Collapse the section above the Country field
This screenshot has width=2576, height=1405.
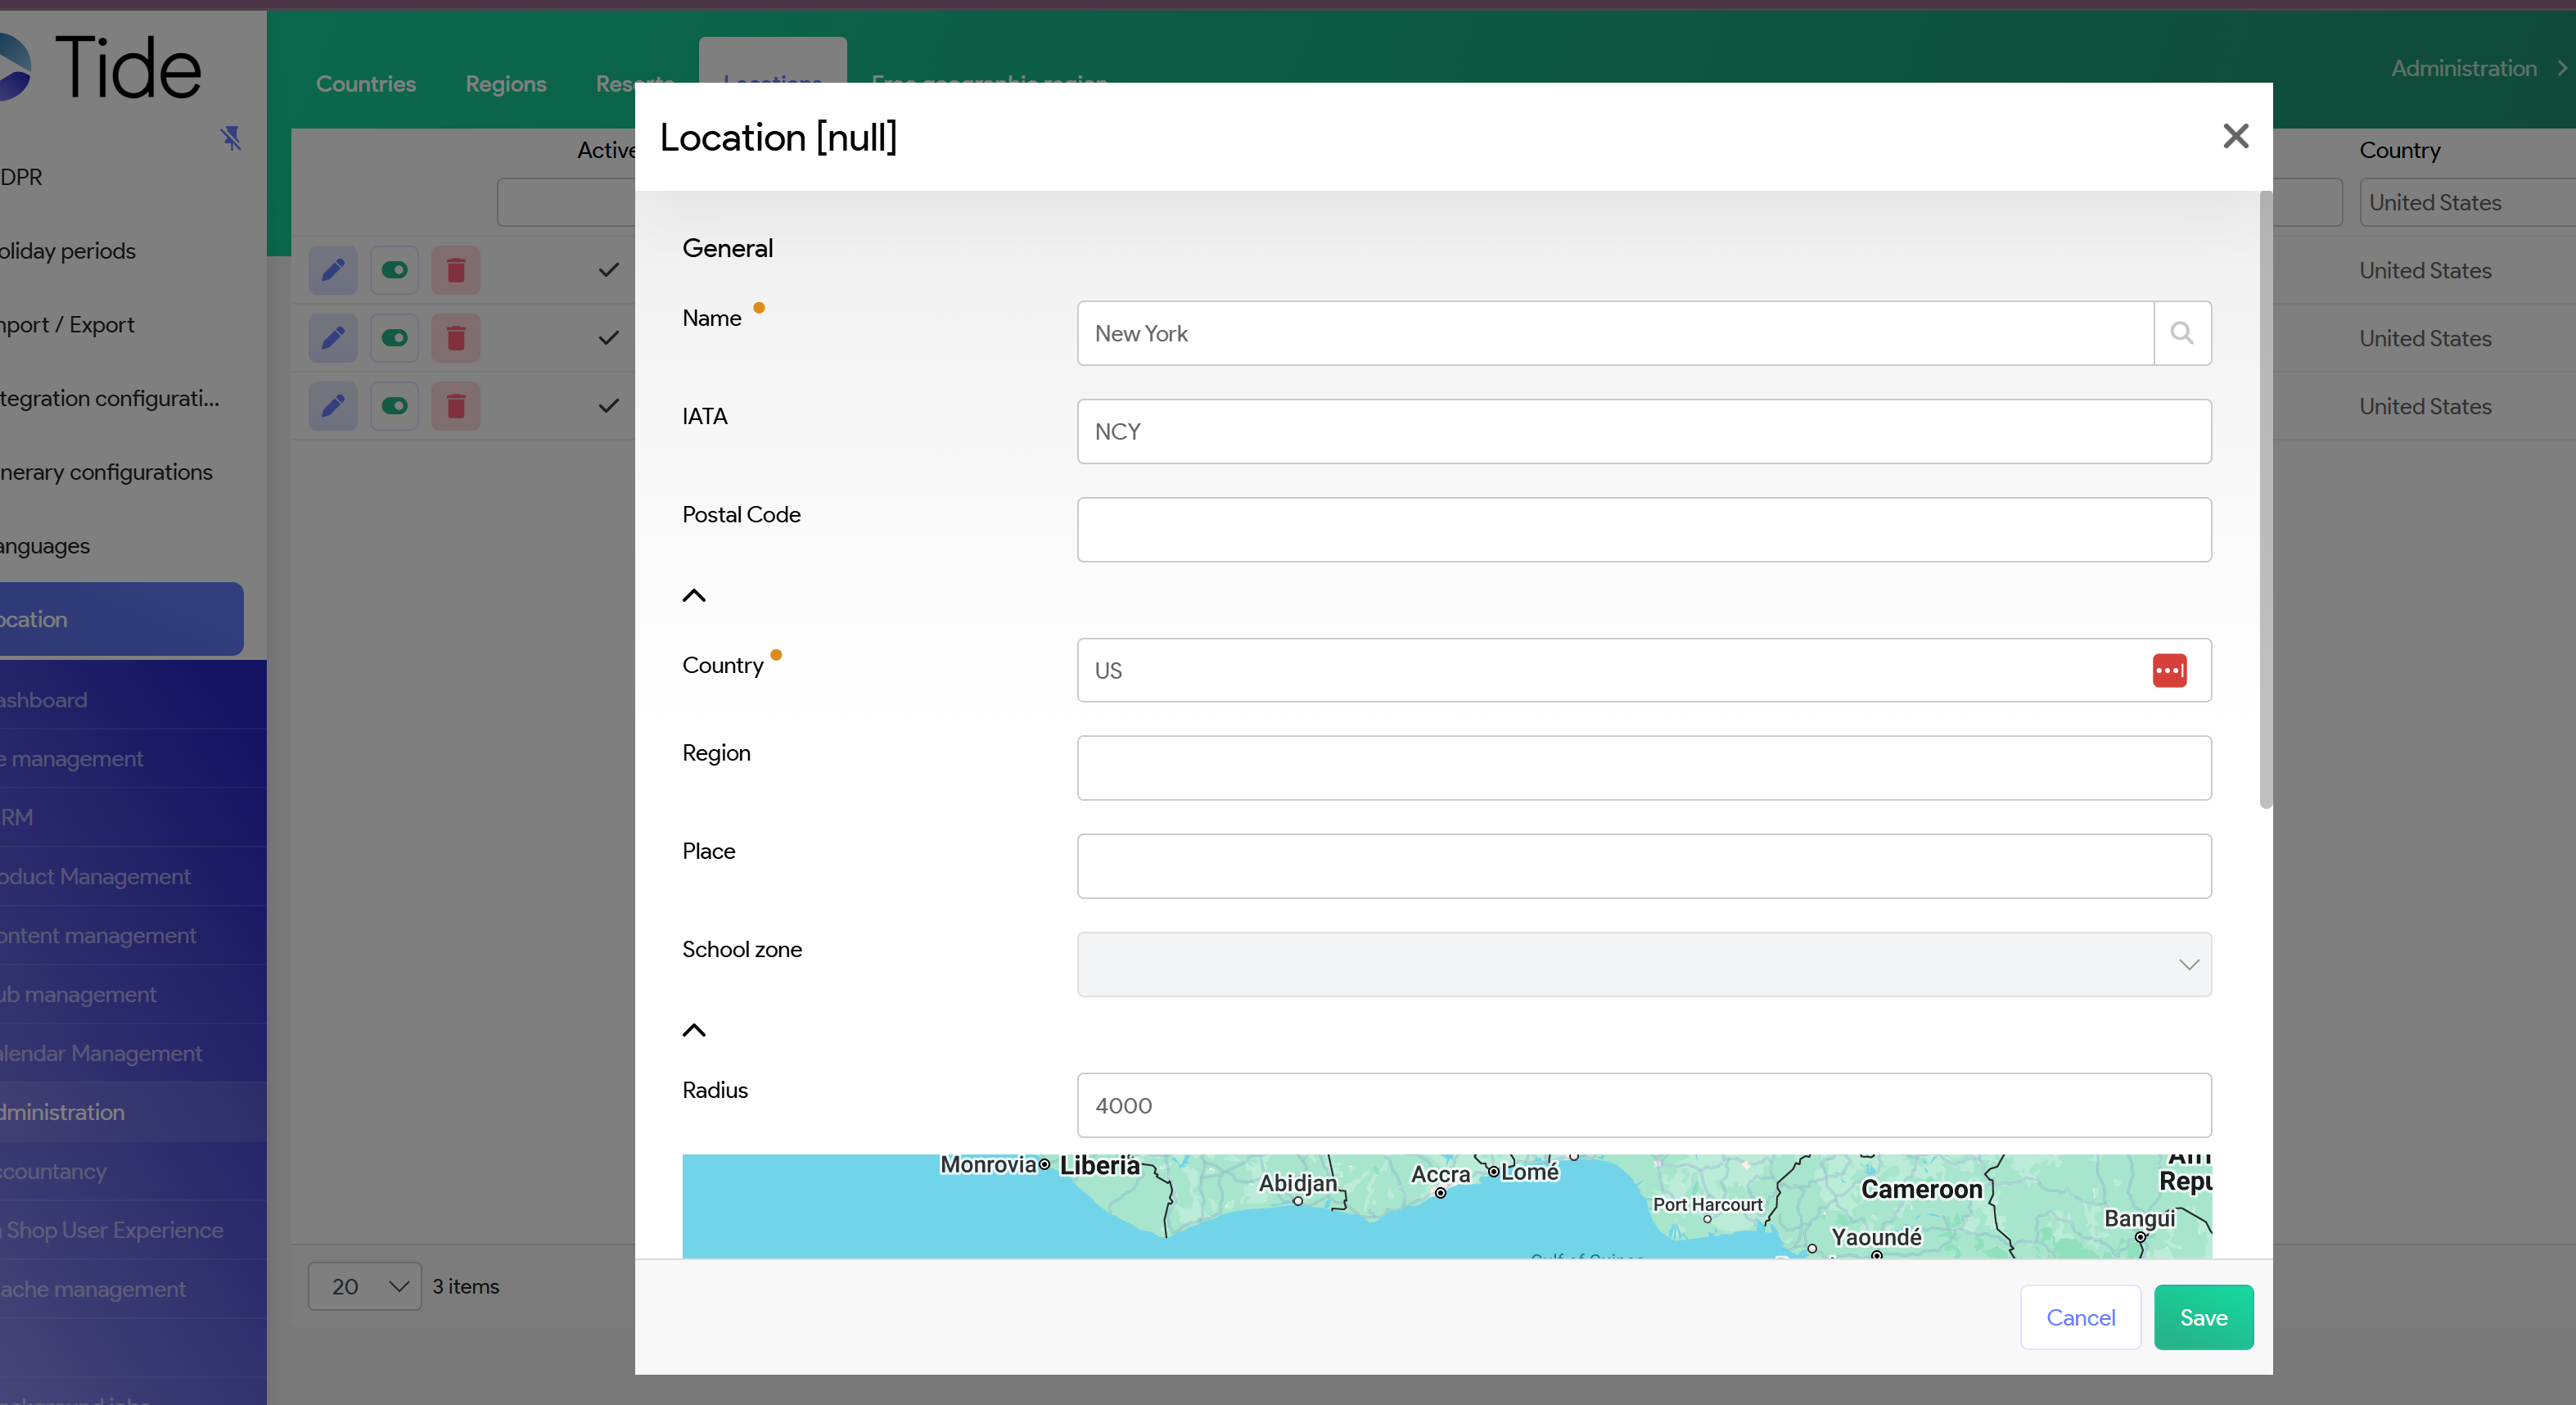pyautogui.click(x=693, y=596)
